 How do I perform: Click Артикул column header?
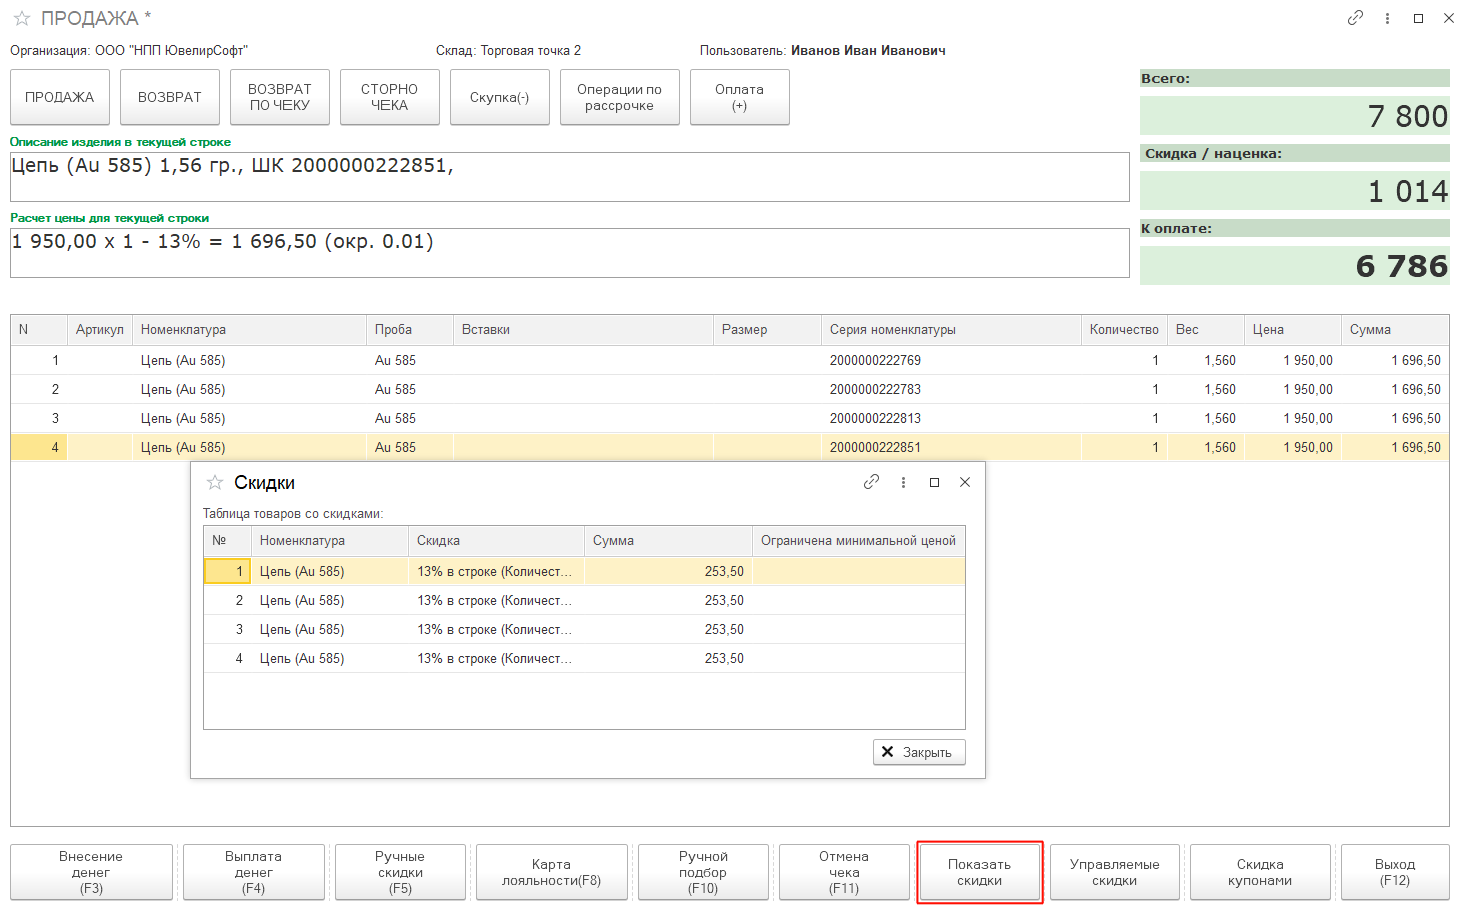[x=100, y=330]
